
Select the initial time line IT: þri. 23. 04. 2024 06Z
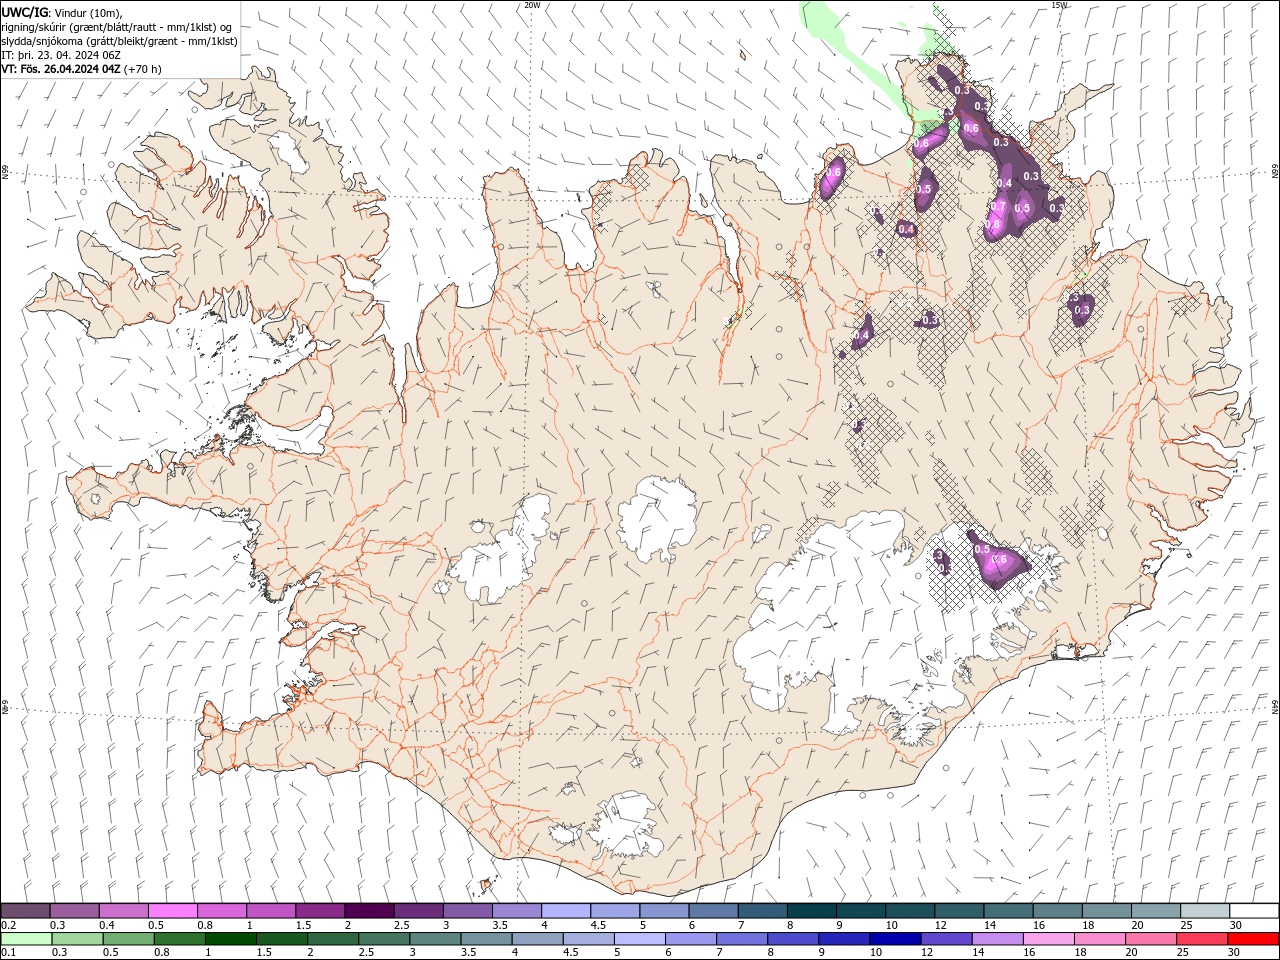click(x=62, y=55)
